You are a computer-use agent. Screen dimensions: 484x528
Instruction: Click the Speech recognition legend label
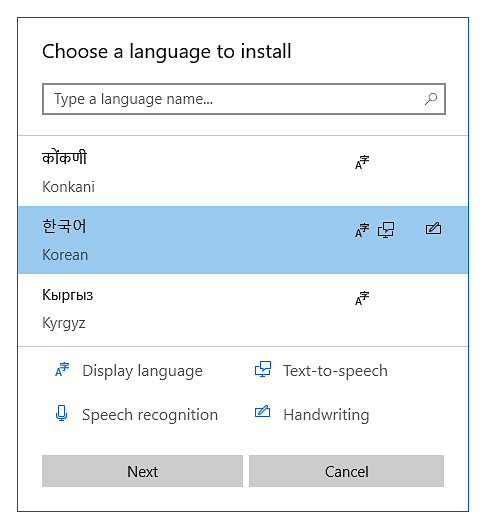150,415
